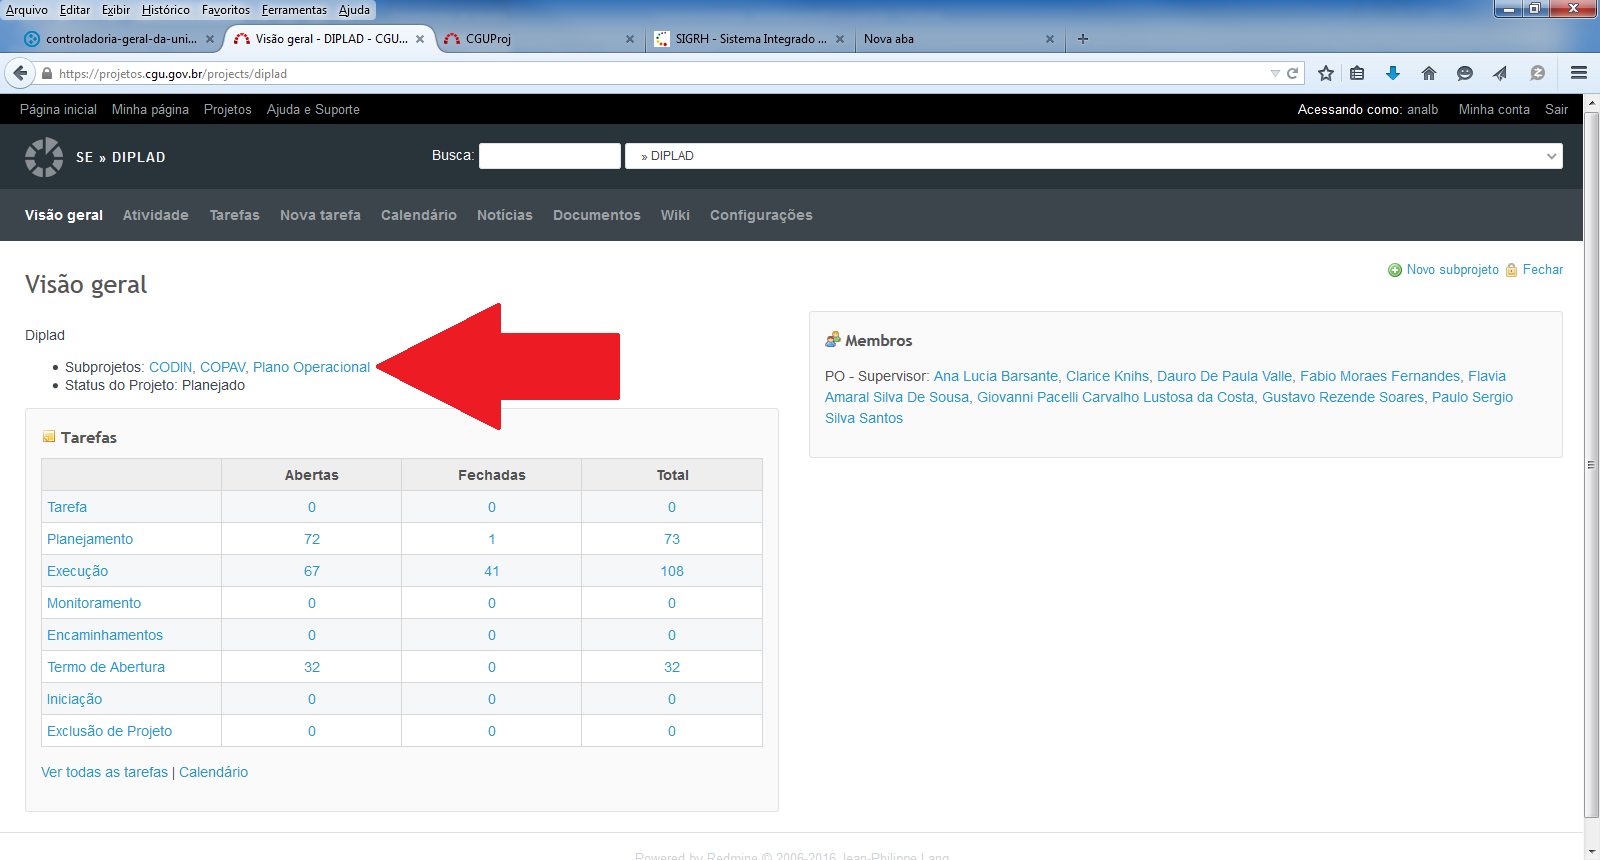The height and width of the screenshot is (860, 1600).
Task: Open the hamburger menu in the browser
Action: tap(1579, 73)
